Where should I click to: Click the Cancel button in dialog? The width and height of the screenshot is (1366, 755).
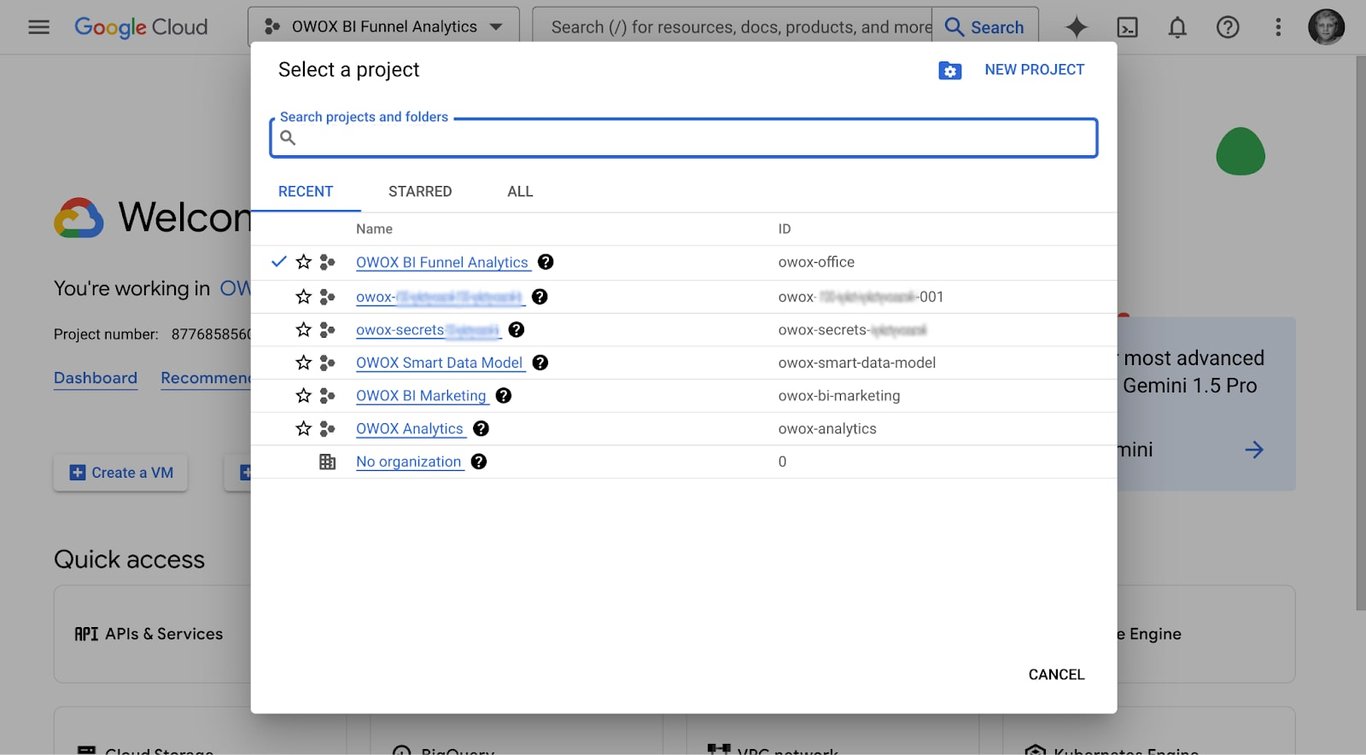pyautogui.click(x=1056, y=674)
